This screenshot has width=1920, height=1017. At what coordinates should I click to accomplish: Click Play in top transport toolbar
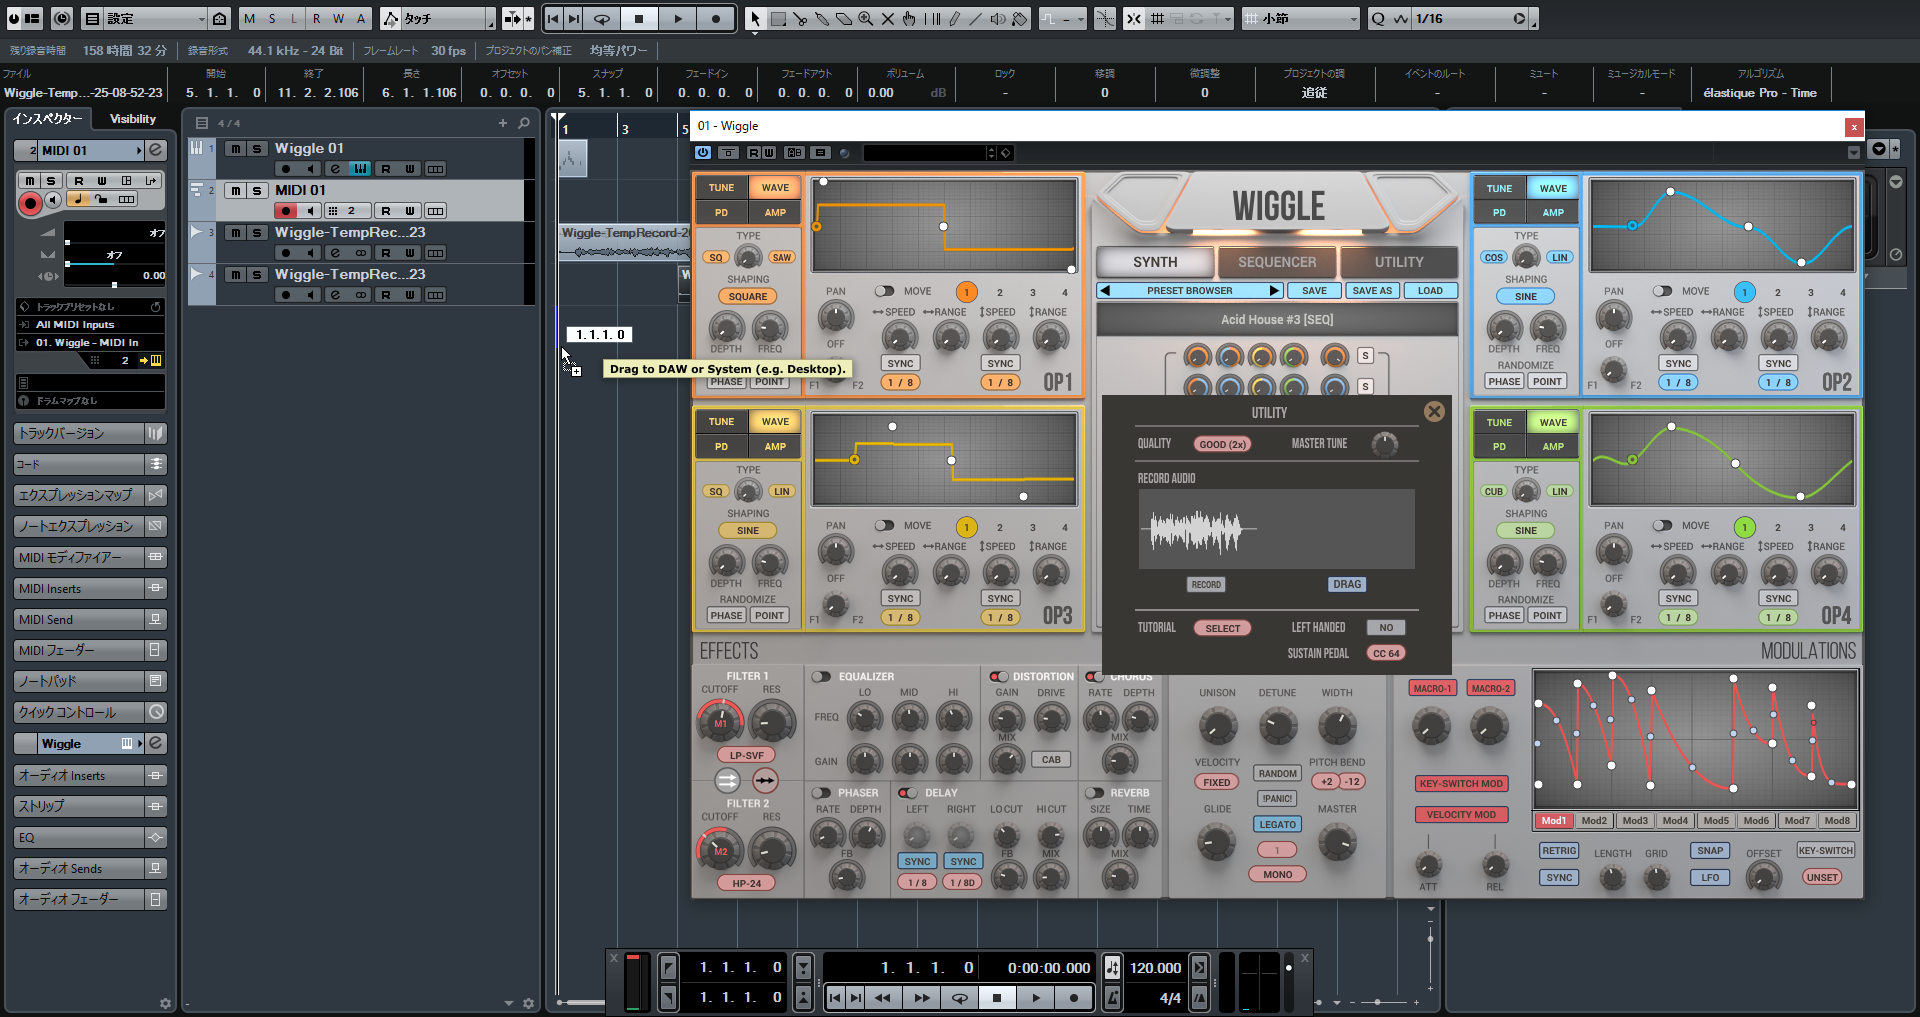677,18
